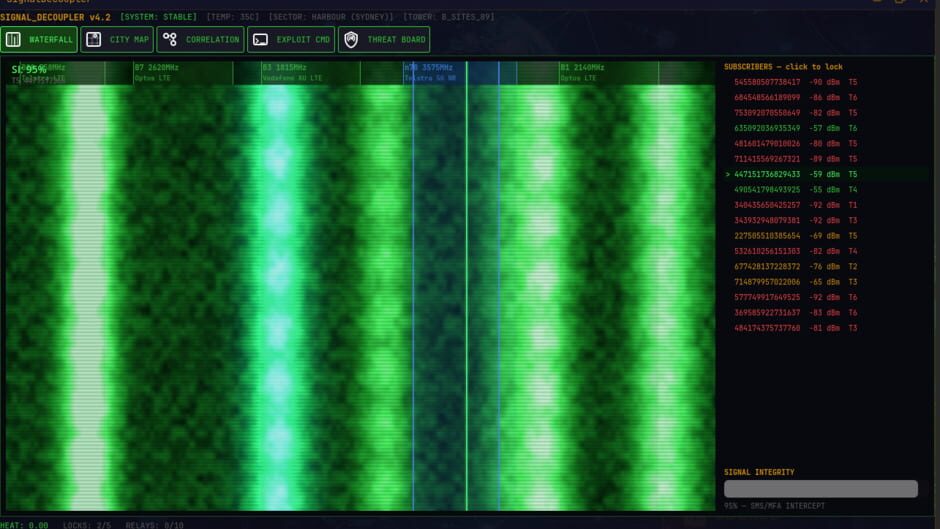Click the T1 tower tag for 340435650425257

853,205
